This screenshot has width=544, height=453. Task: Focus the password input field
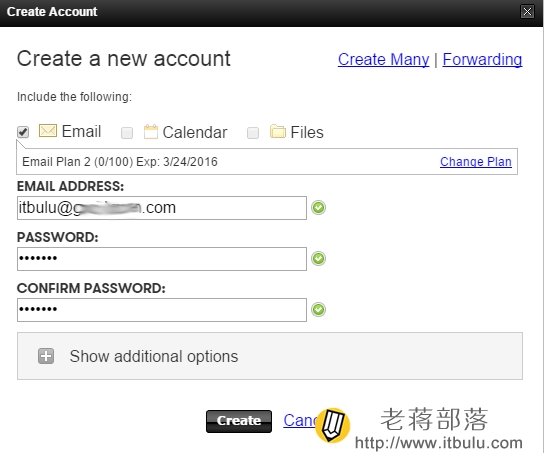[x=162, y=259]
